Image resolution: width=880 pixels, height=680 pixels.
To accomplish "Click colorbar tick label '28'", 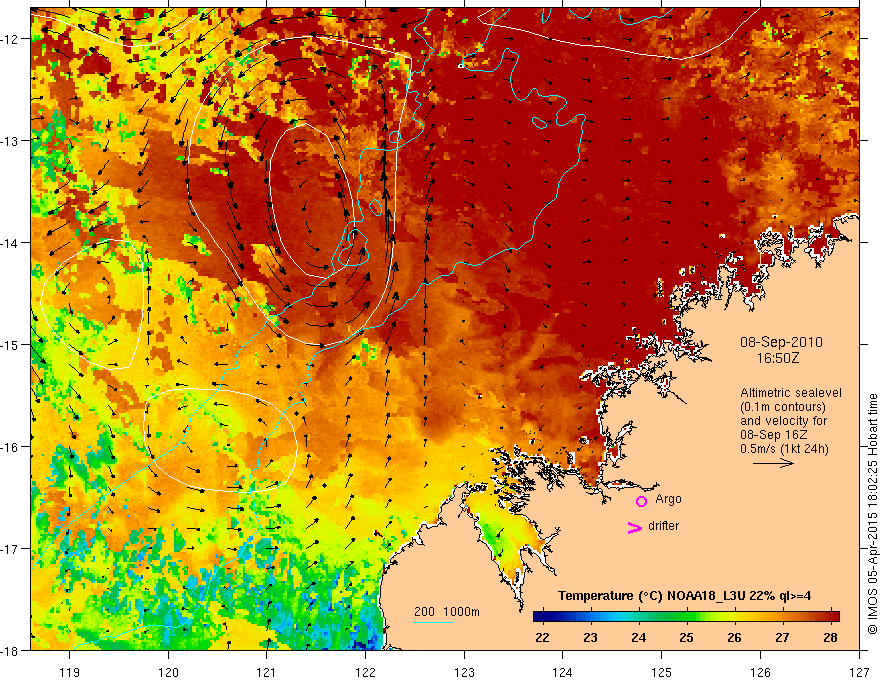I will point(831,638).
